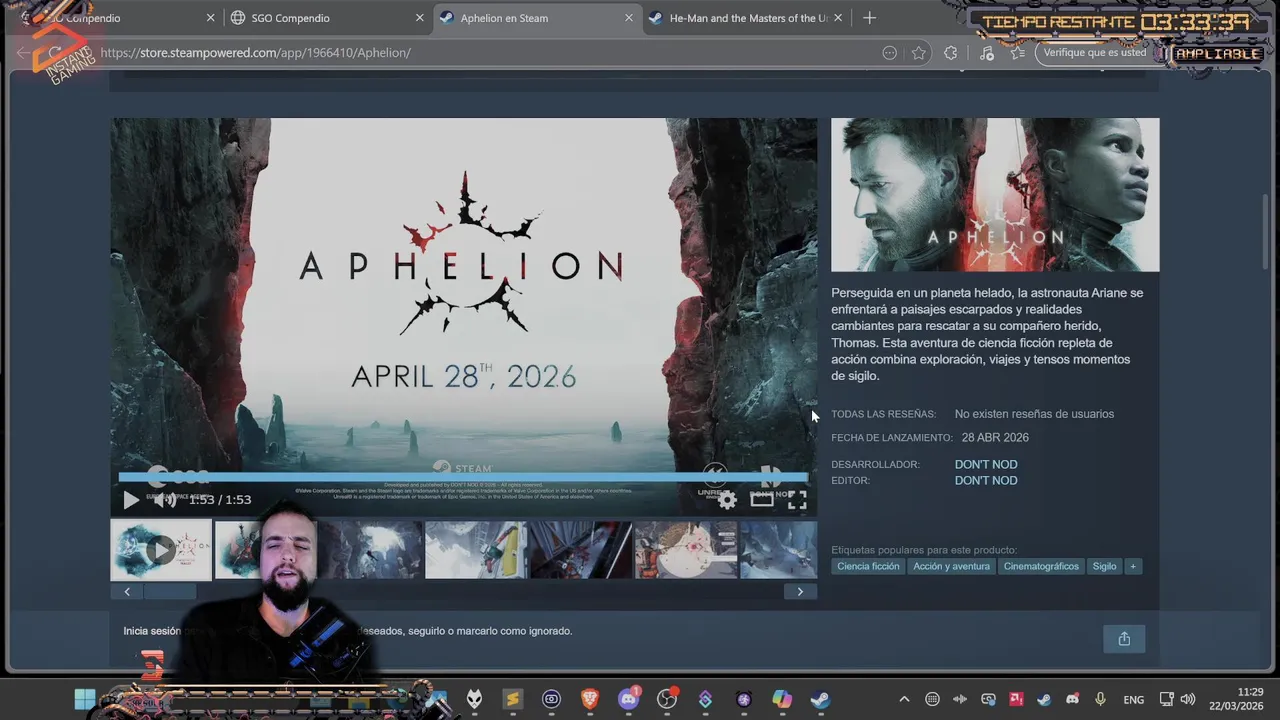Open a new browser tab

coord(869,18)
